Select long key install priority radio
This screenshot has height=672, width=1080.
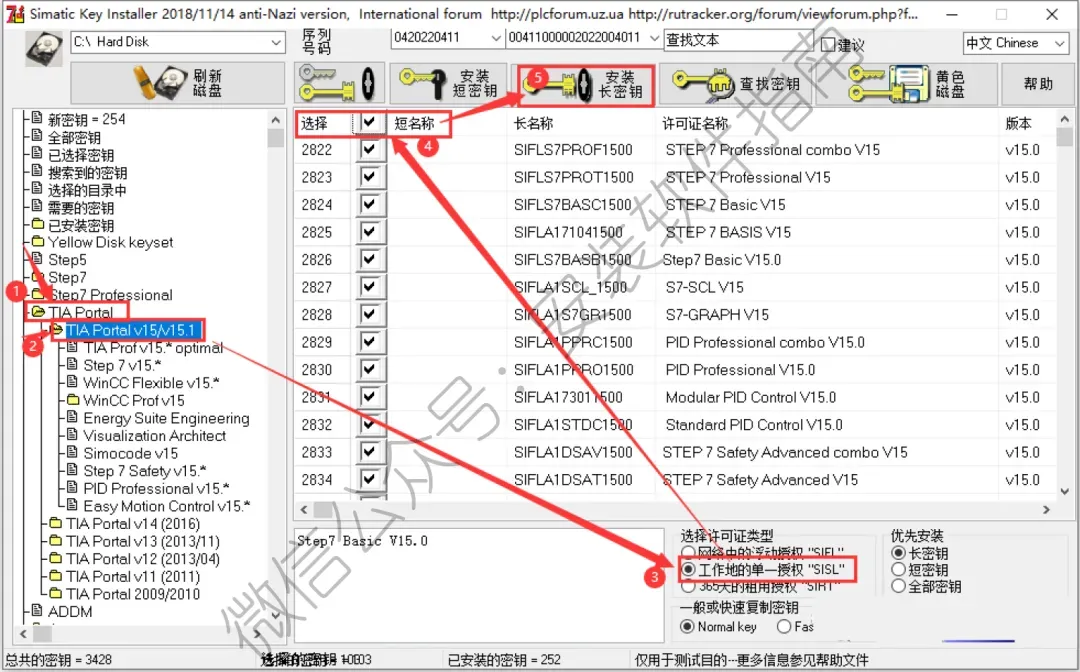(x=898, y=553)
